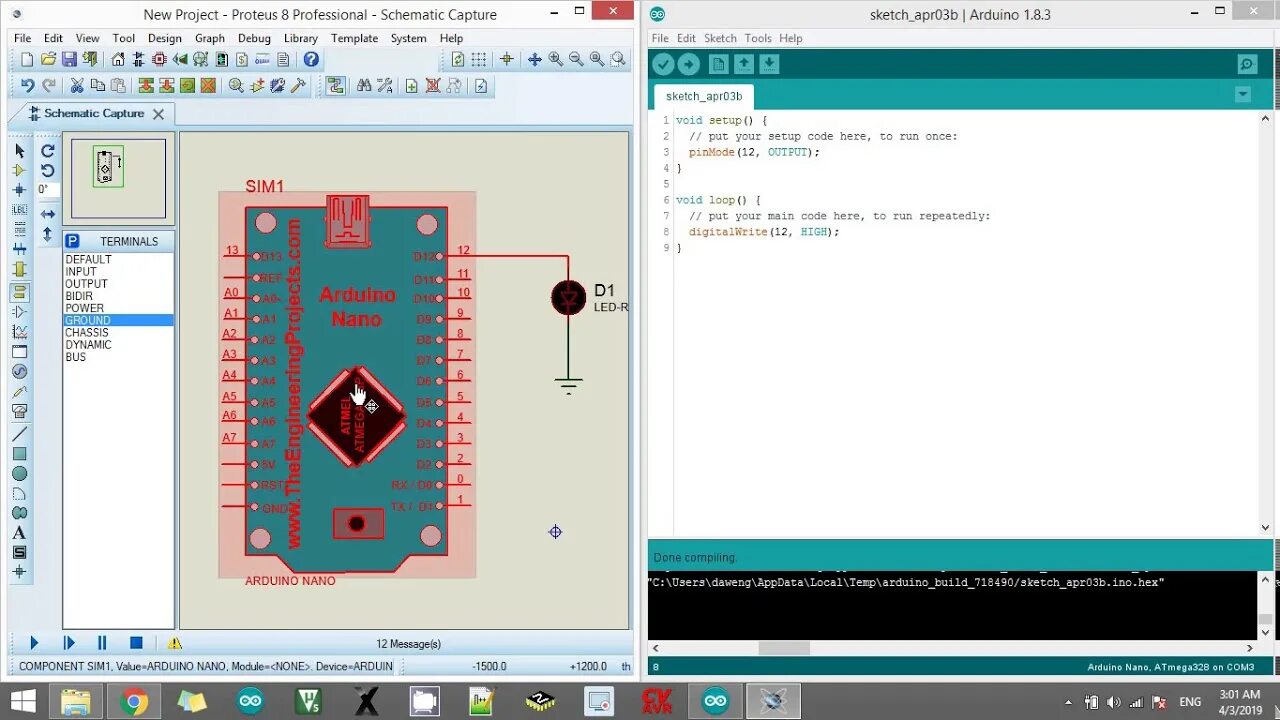Click the Pause simulation button in Proteus
This screenshot has width=1280, height=720.
[102, 643]
